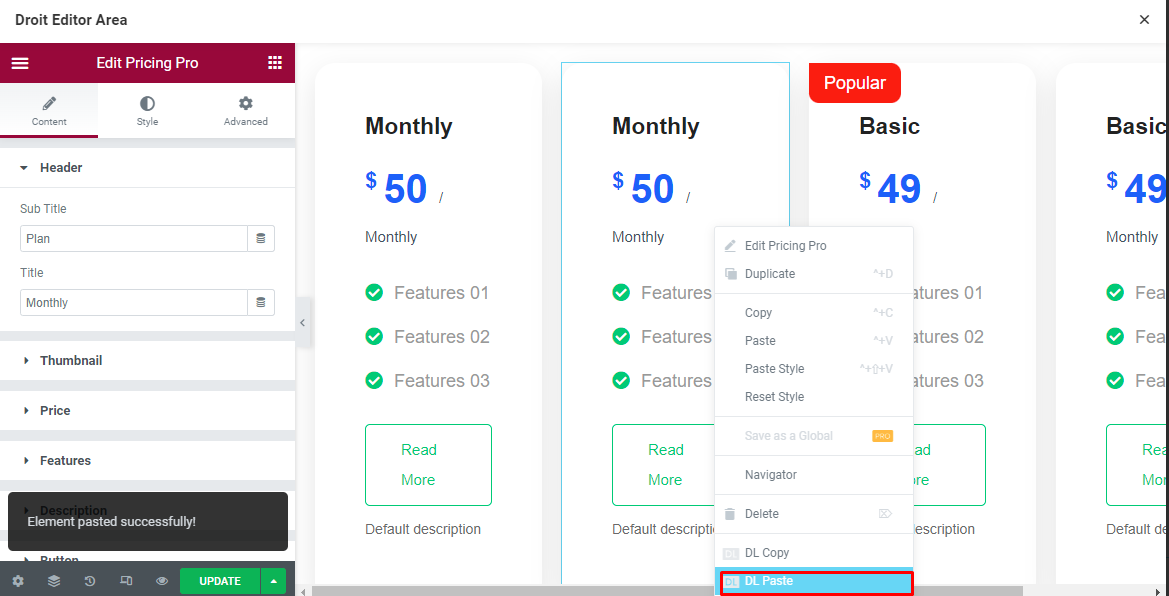Click the Element pasted successfully notification
The width and height of the screenshot is (1169, 596).
click(148, 521)
